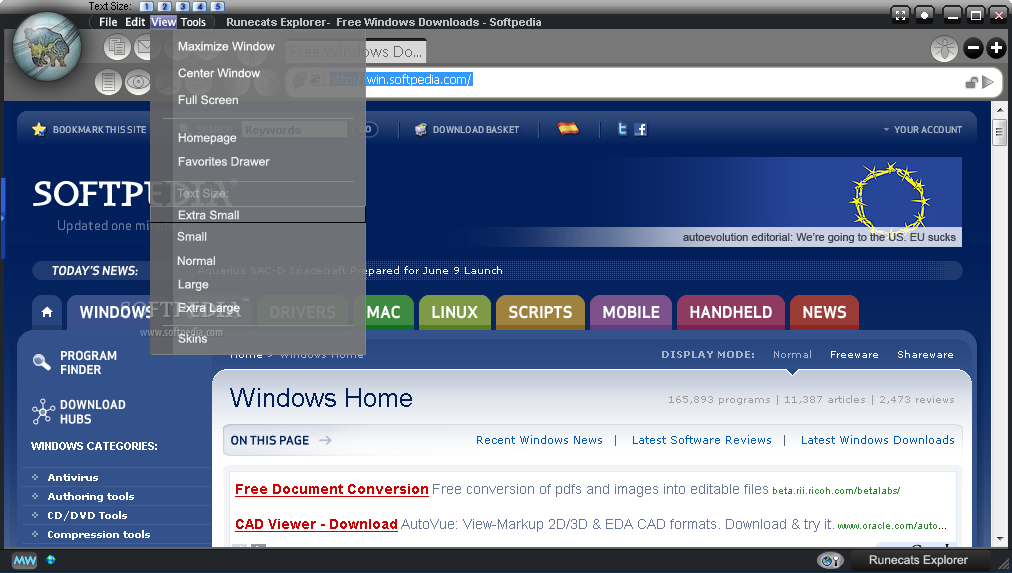Close the View menu
The height and width of the screenshot is (573, 1012).
tap(163, 22)
